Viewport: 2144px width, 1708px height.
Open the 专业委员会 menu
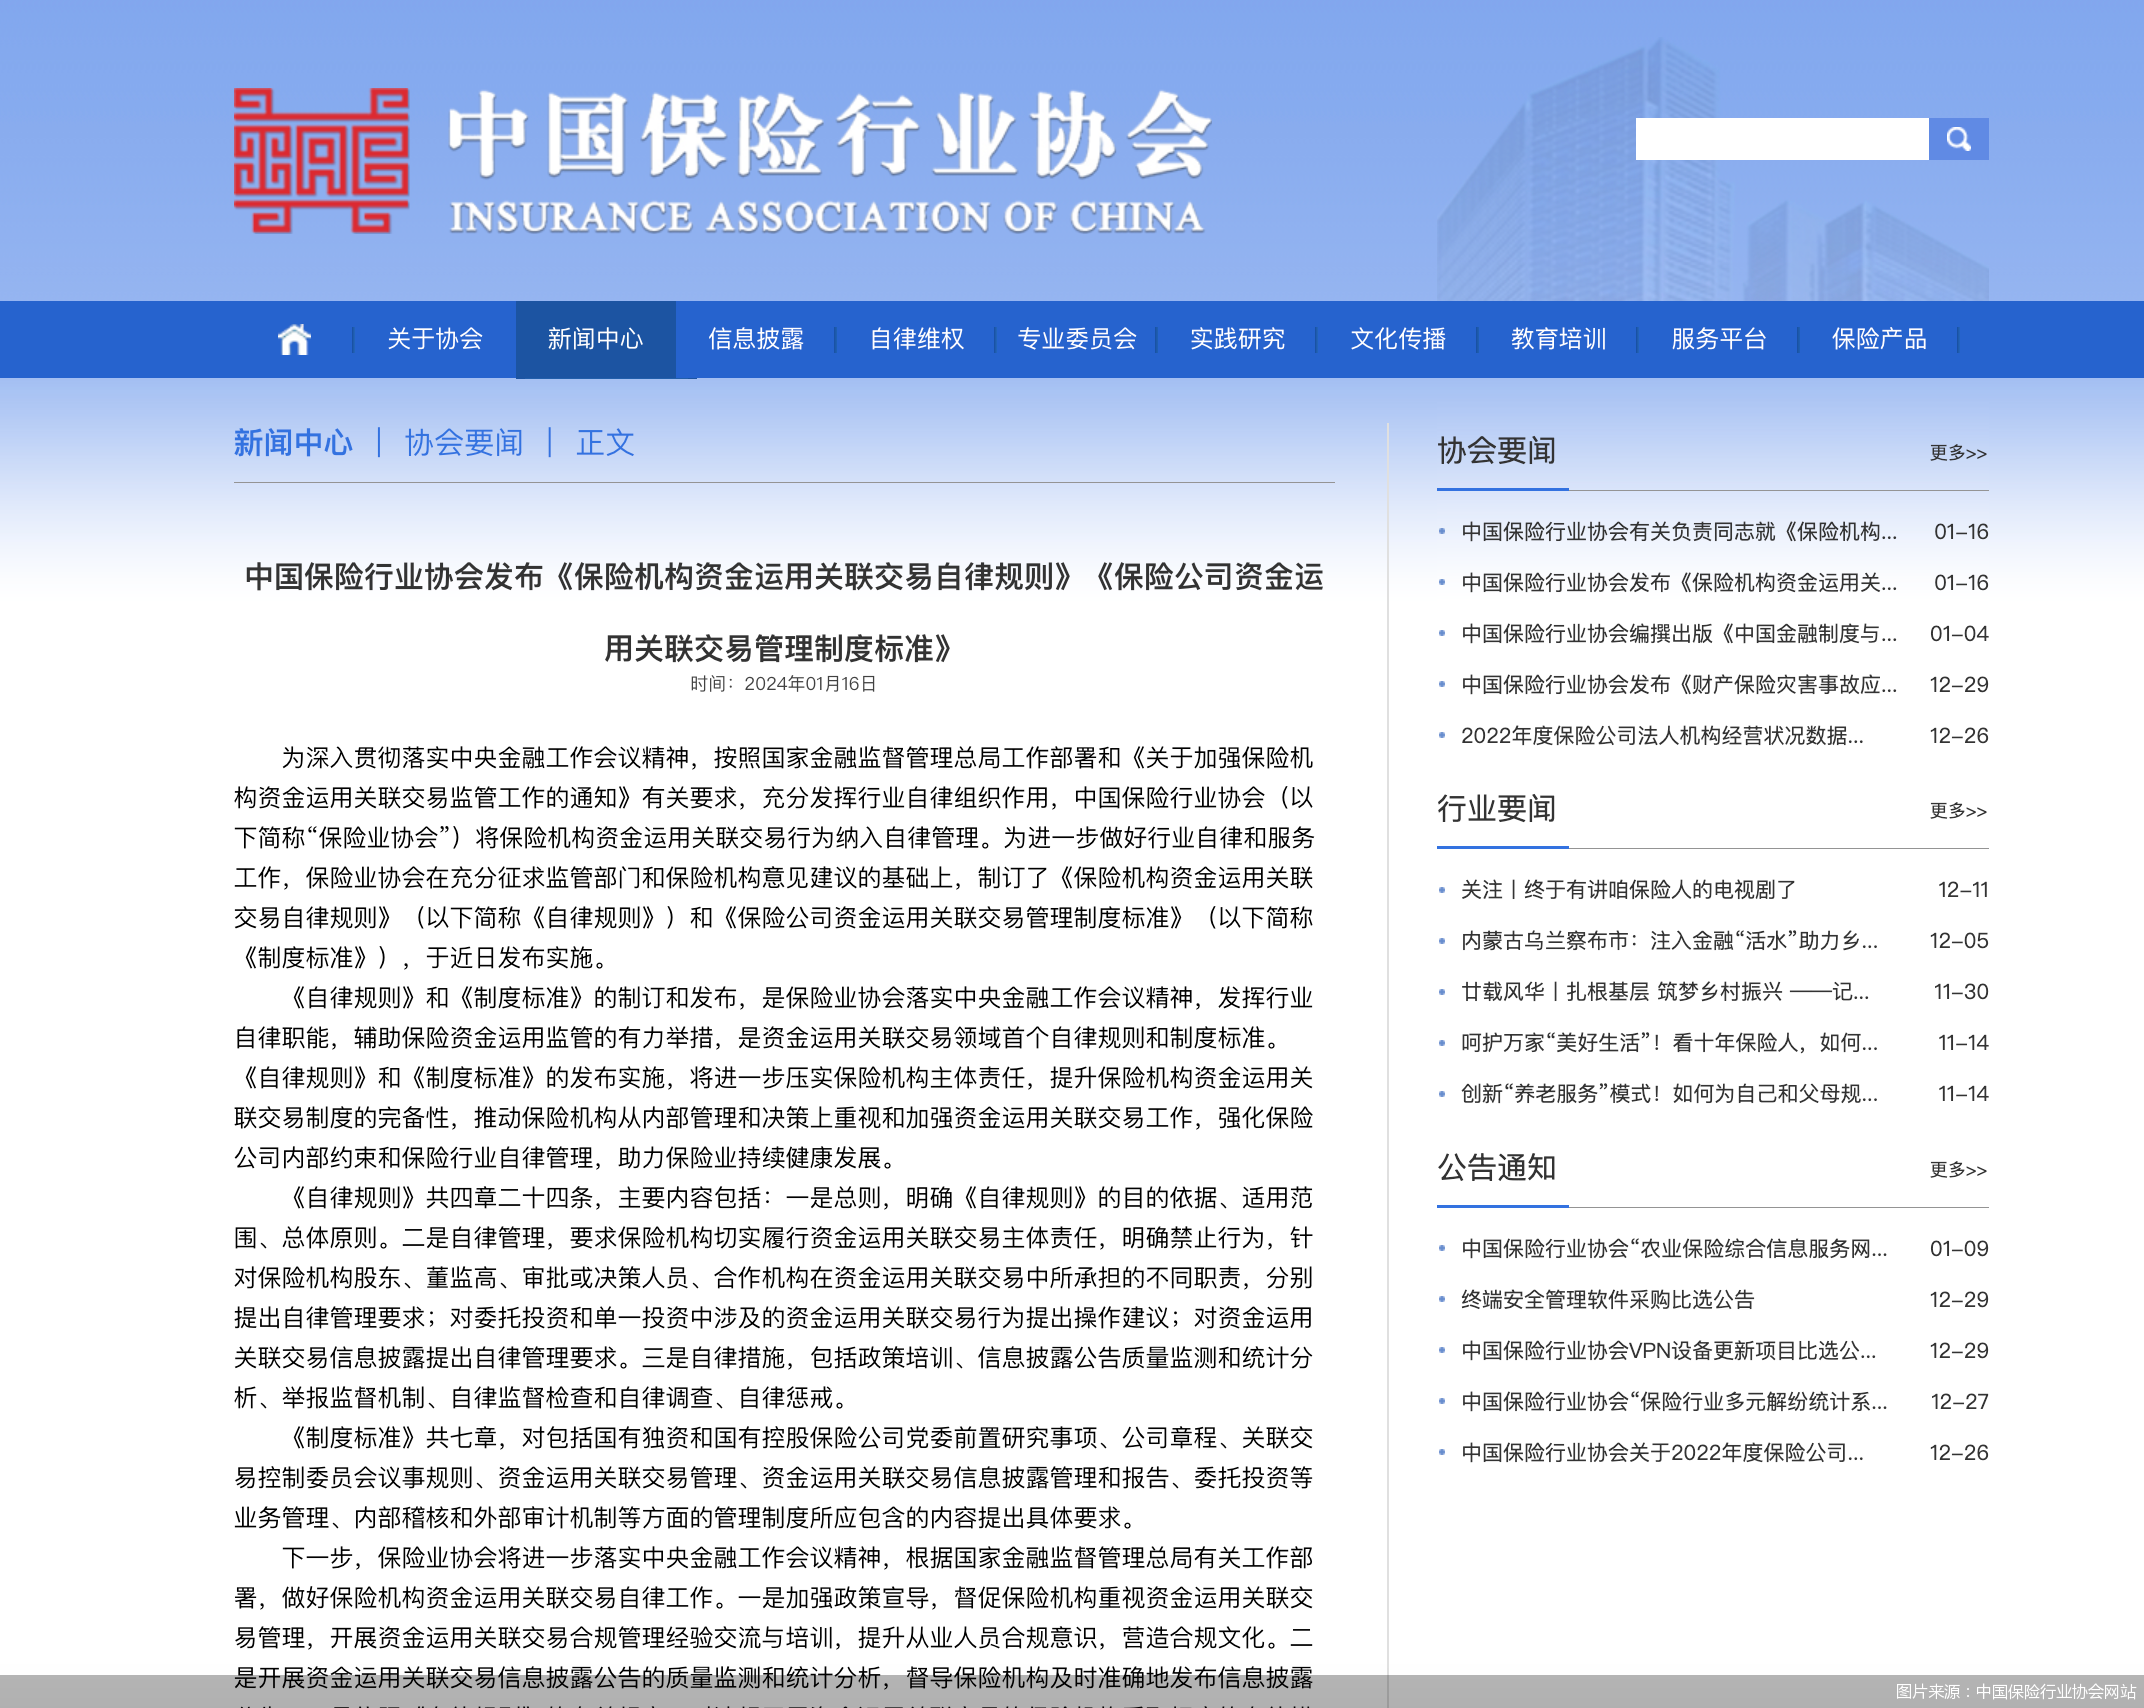coord(1077,339)
